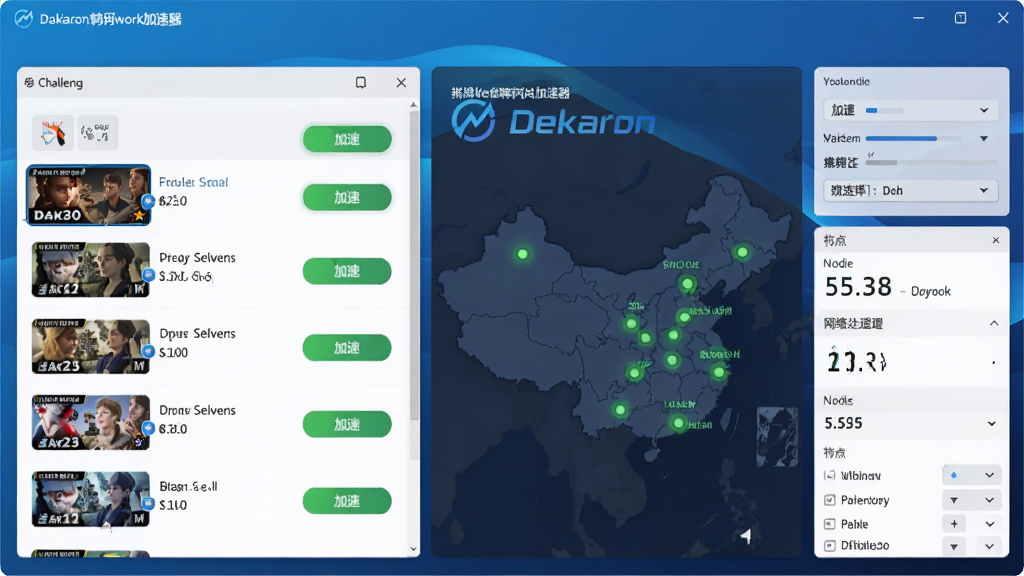Viewport: 1024px width, 576px height.
Task: Accelerate the Blasn Seall game
Action: (x=347, y=501)
